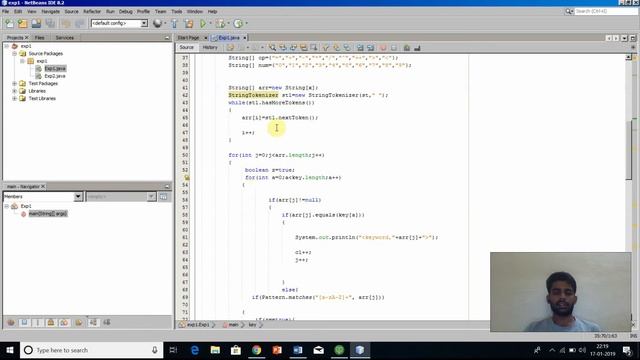
Task: Click the Save All toolbar icon
Action: click(50, 23)
